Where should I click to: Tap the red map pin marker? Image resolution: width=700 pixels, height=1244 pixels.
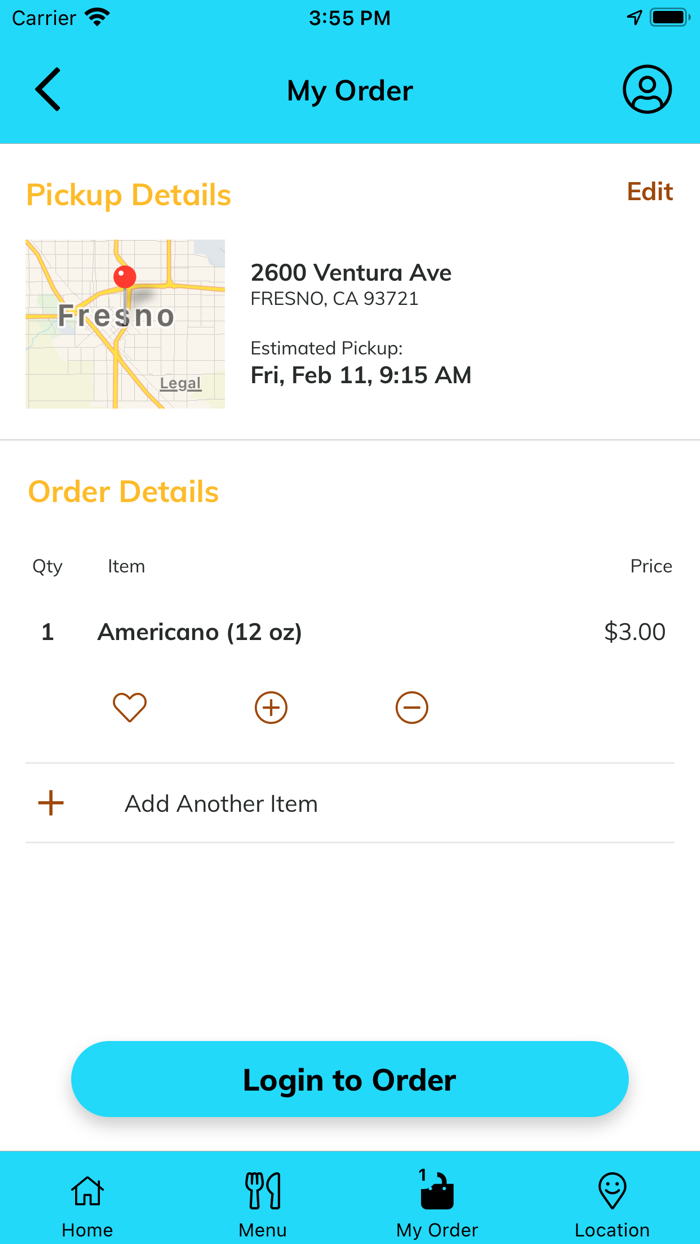(125, 276)
